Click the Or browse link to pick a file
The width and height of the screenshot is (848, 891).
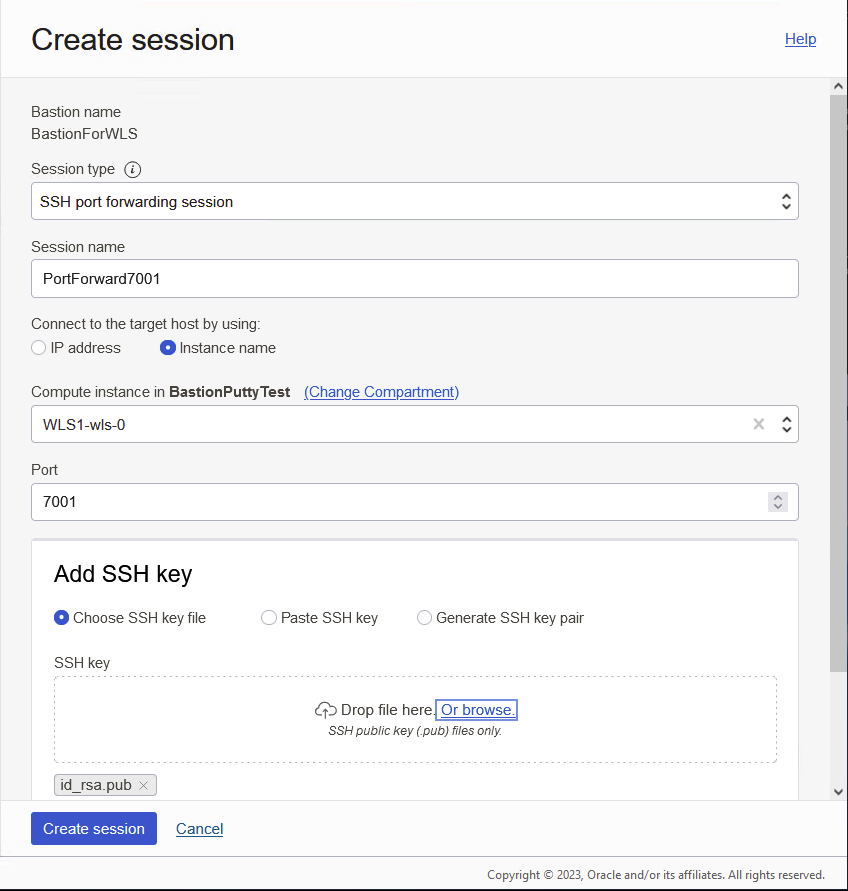point(476,709)
